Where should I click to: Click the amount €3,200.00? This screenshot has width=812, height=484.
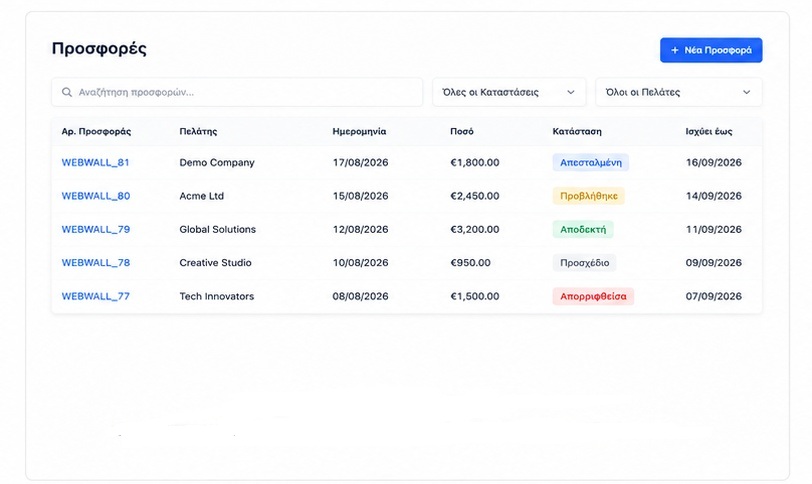(x=475, y=229)
